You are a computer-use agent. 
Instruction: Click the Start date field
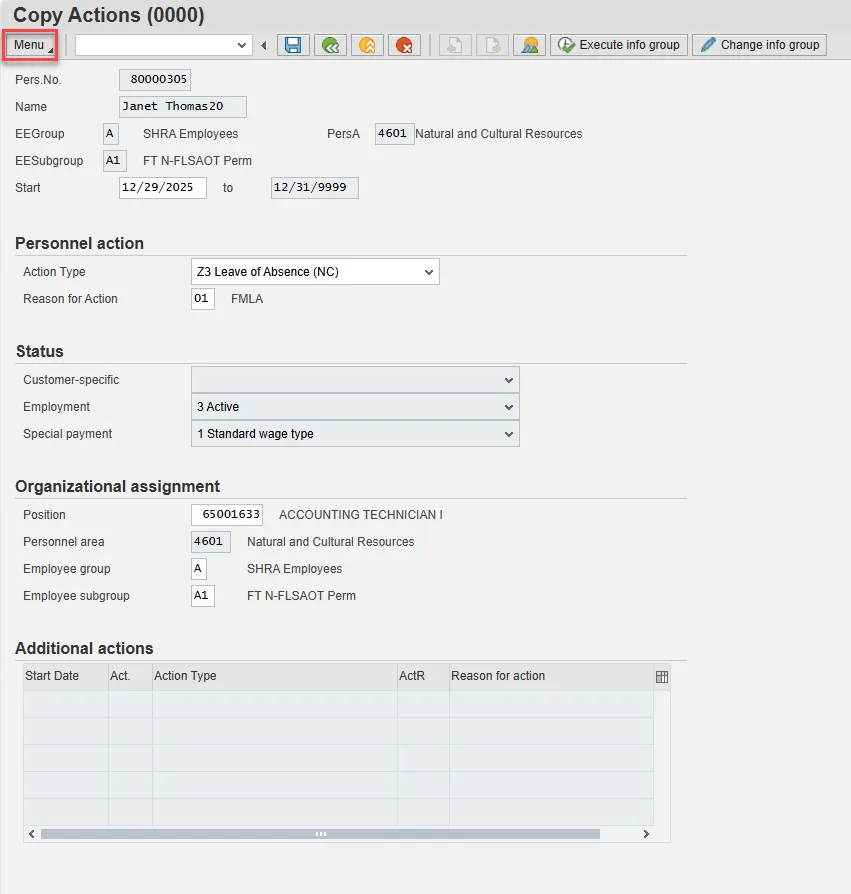(x=162, y=188)
